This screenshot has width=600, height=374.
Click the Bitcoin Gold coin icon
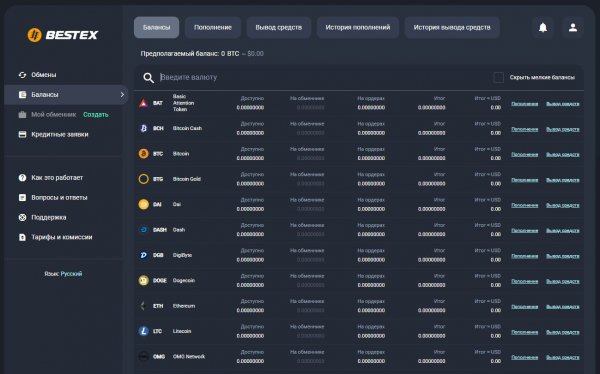click(x=143, y=179)
